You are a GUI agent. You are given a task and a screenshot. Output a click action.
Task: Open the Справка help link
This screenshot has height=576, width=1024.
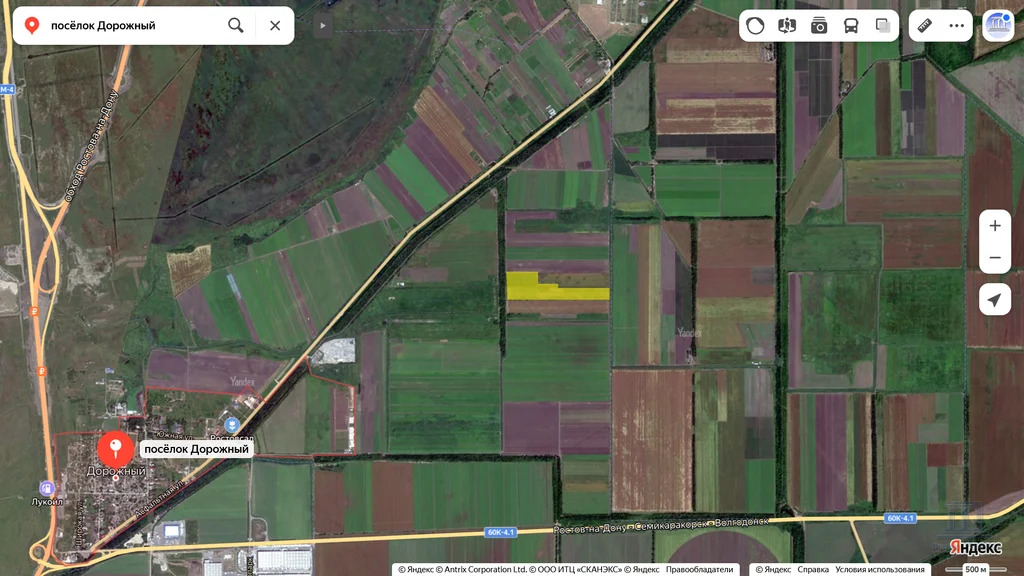pos(813,569)
